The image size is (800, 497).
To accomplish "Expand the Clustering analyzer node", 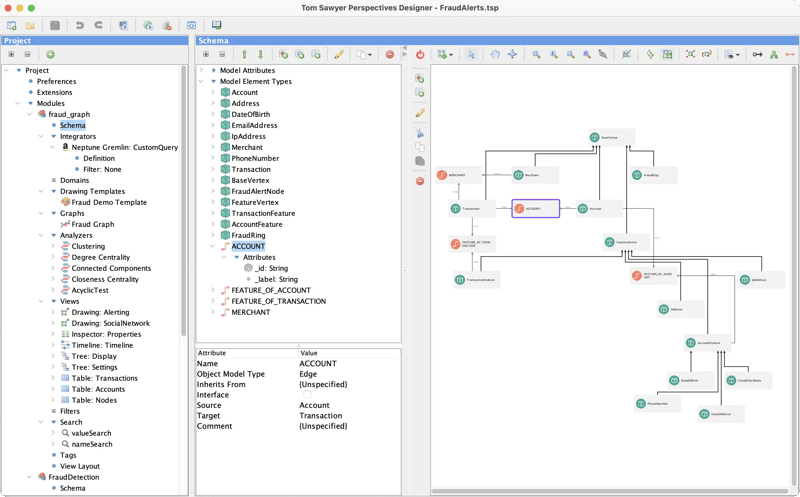I will 53,246.
